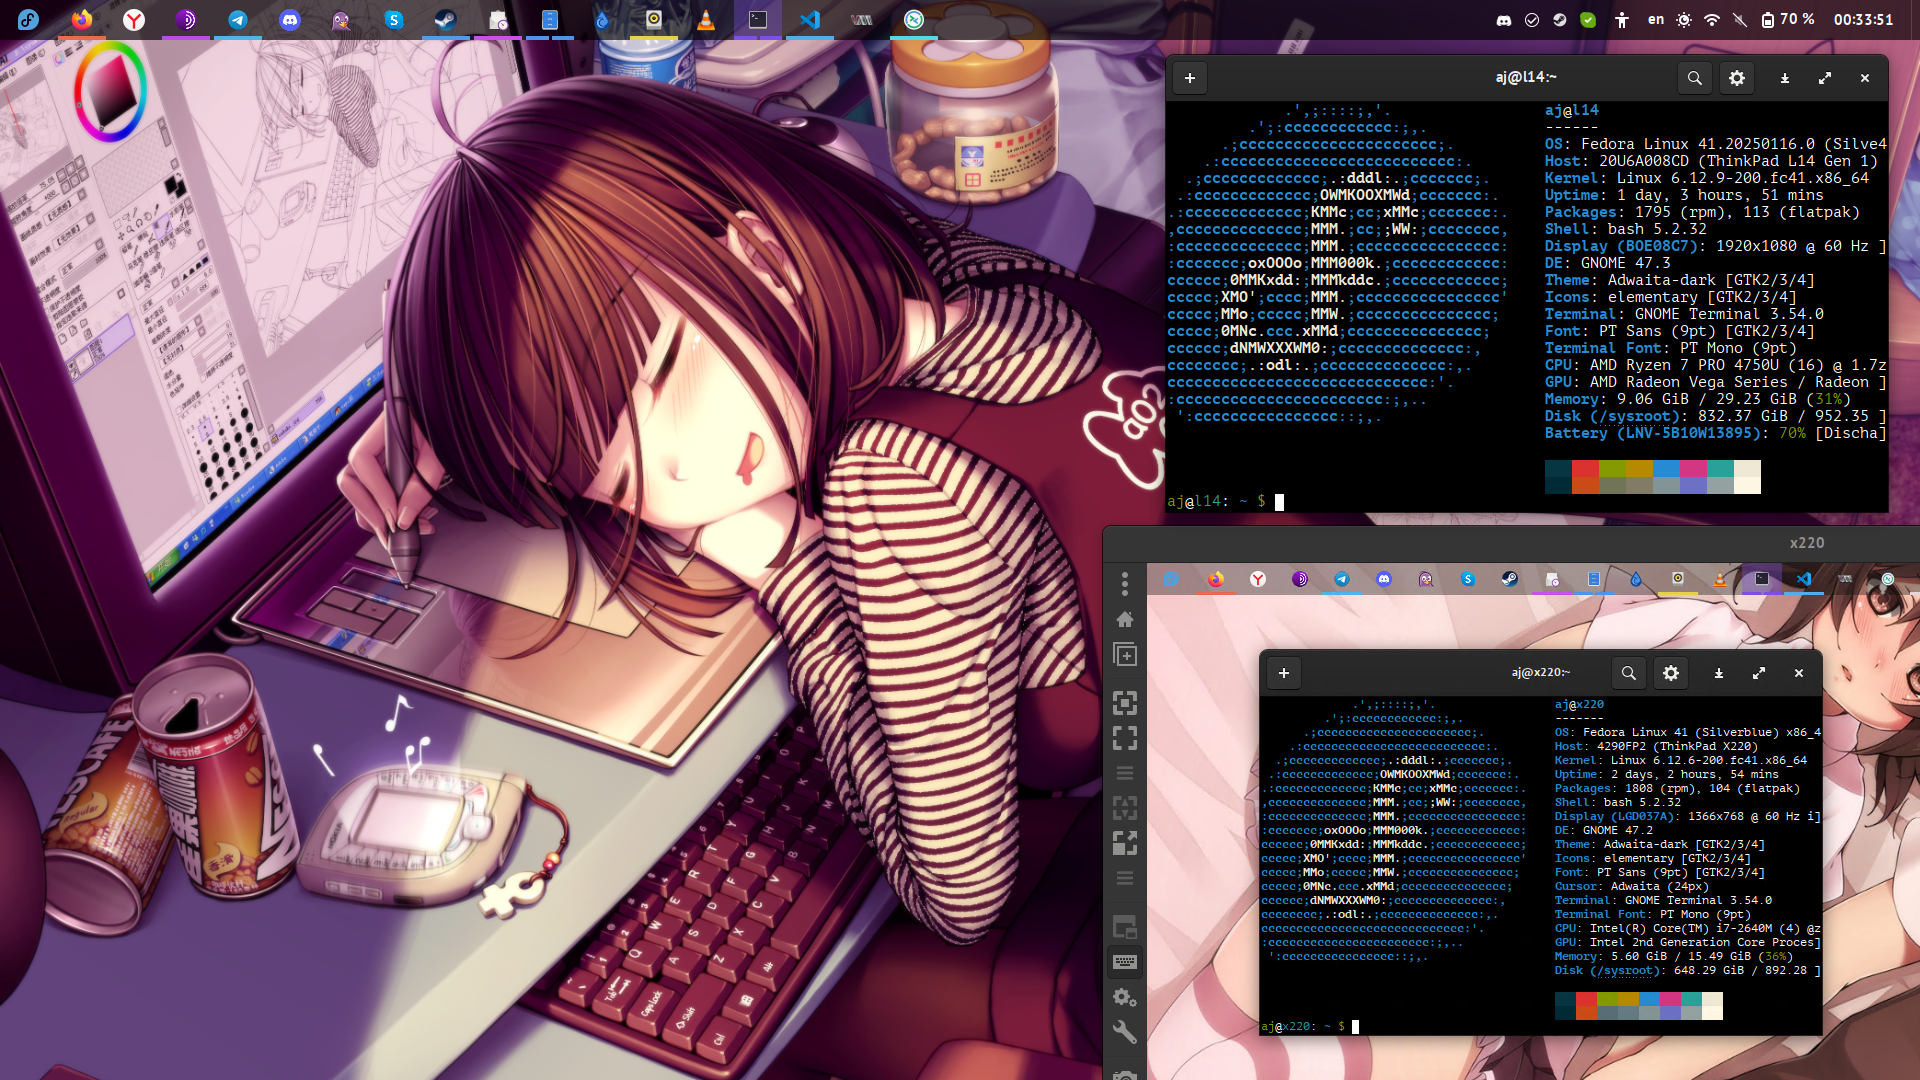The height and width of the screenshot is (1080, 1920).
Task: Open Remmina three-dot menu in x220 window
Action: (1125, 583)
